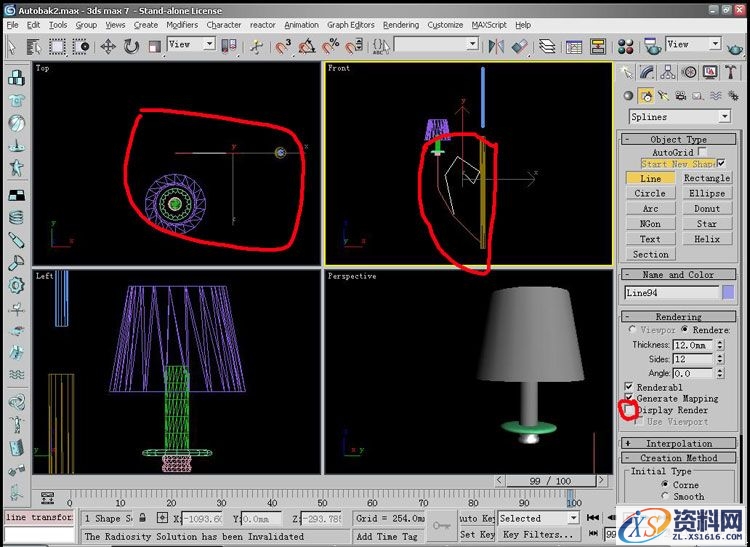Image resolution: width=750 pixels, height=547 pixels.
Task: Open the Modifiers menu
Action: tap(182, 25)
